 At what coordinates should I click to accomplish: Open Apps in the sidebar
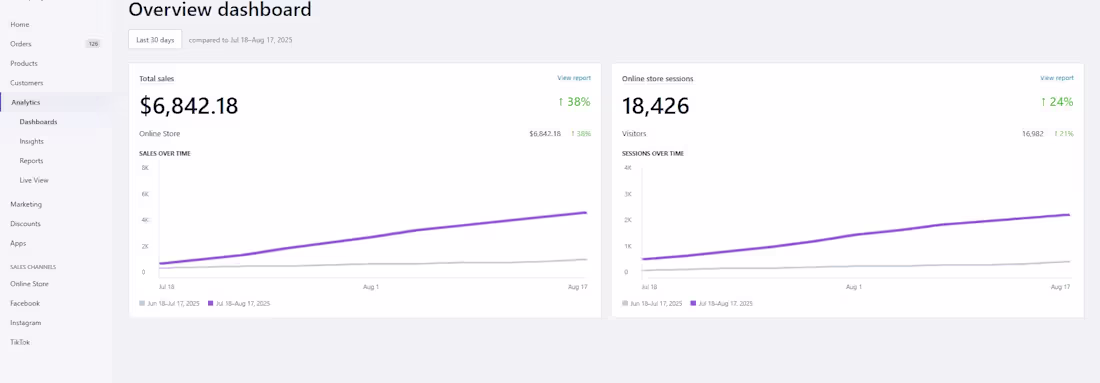pyautogui.click(x=18, y=244)
